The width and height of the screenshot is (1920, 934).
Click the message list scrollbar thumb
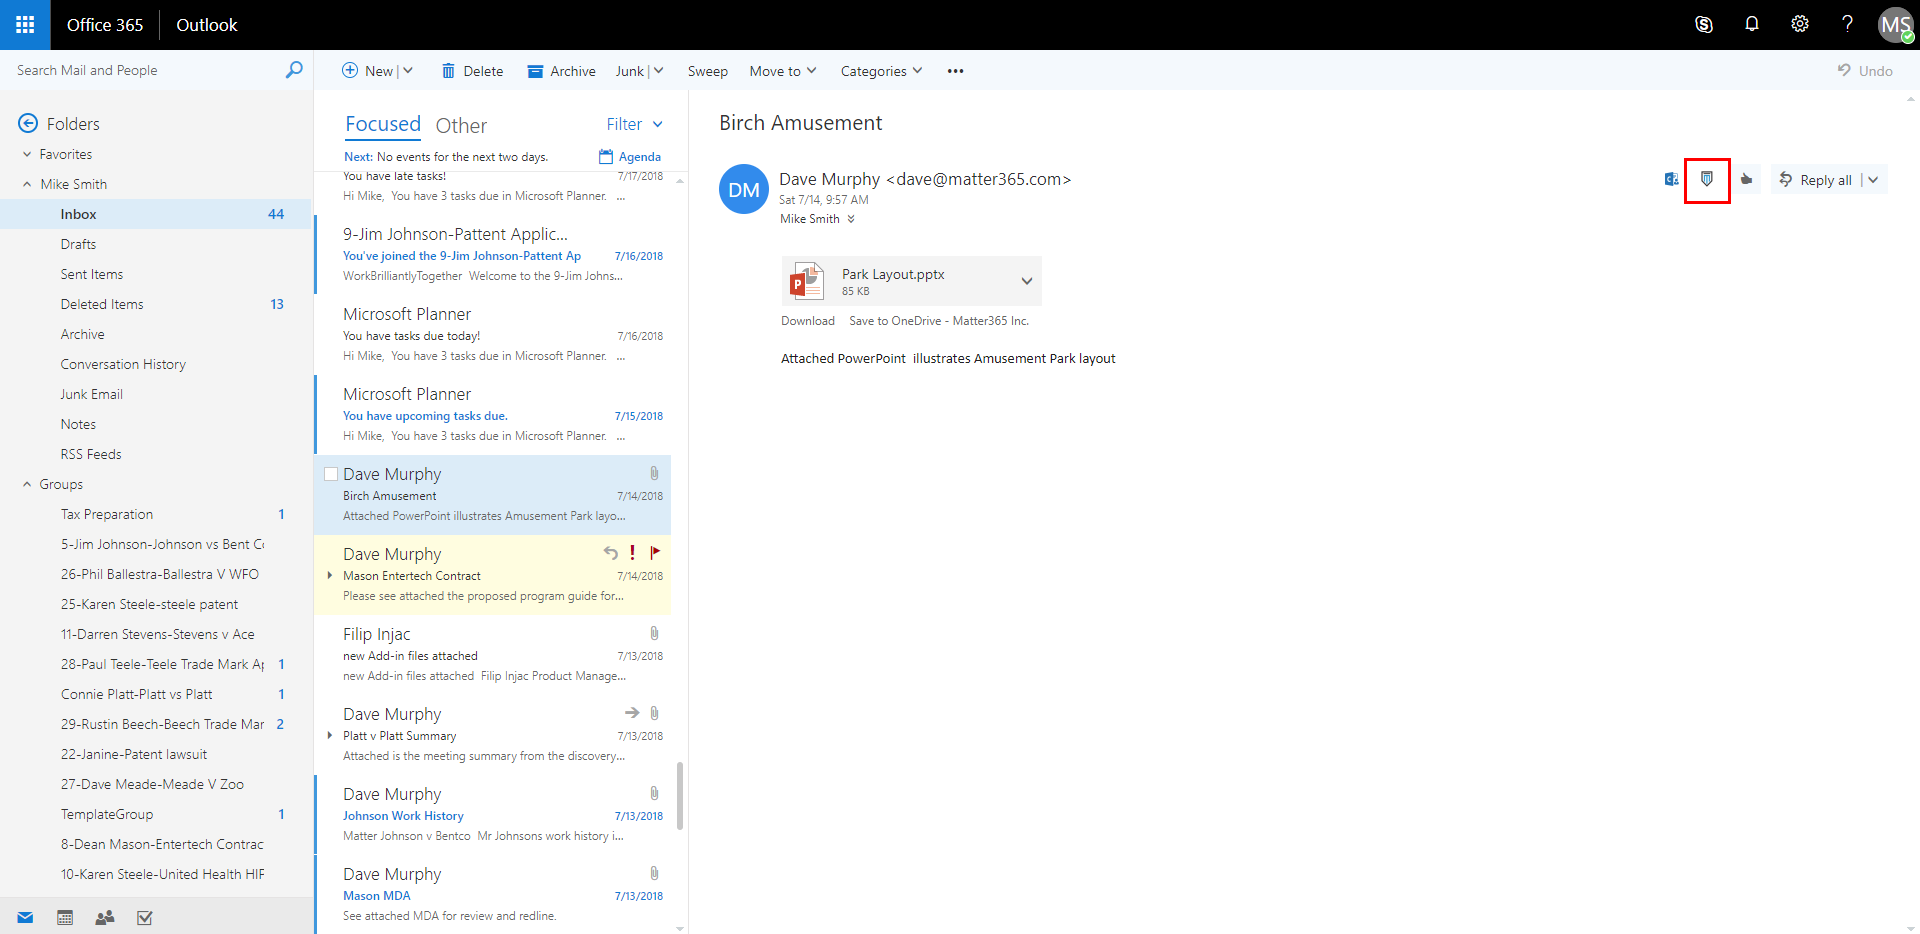coord(680,796)
